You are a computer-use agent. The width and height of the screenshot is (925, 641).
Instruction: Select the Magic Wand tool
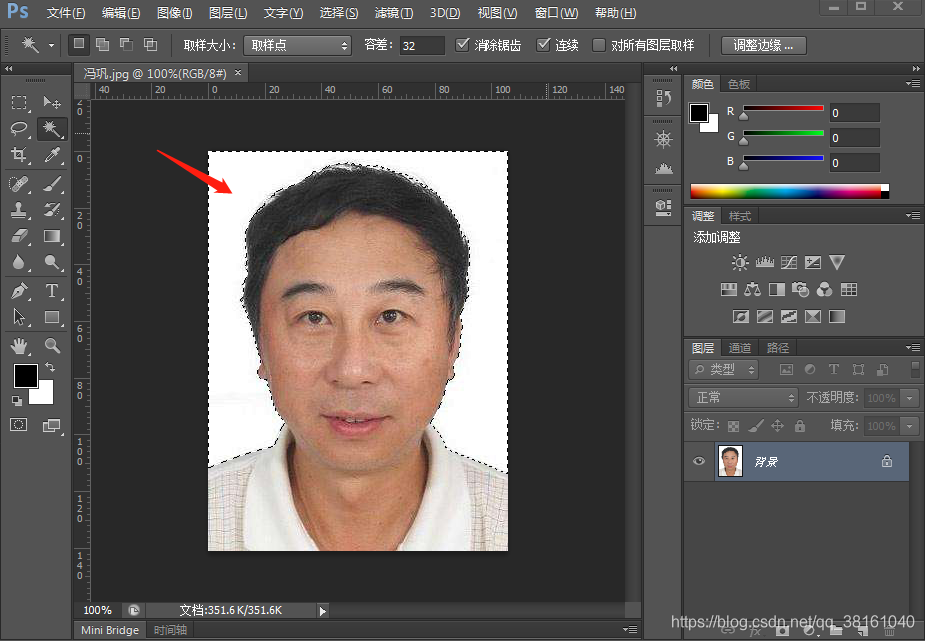pyautogui.click(x=53, y=129)
